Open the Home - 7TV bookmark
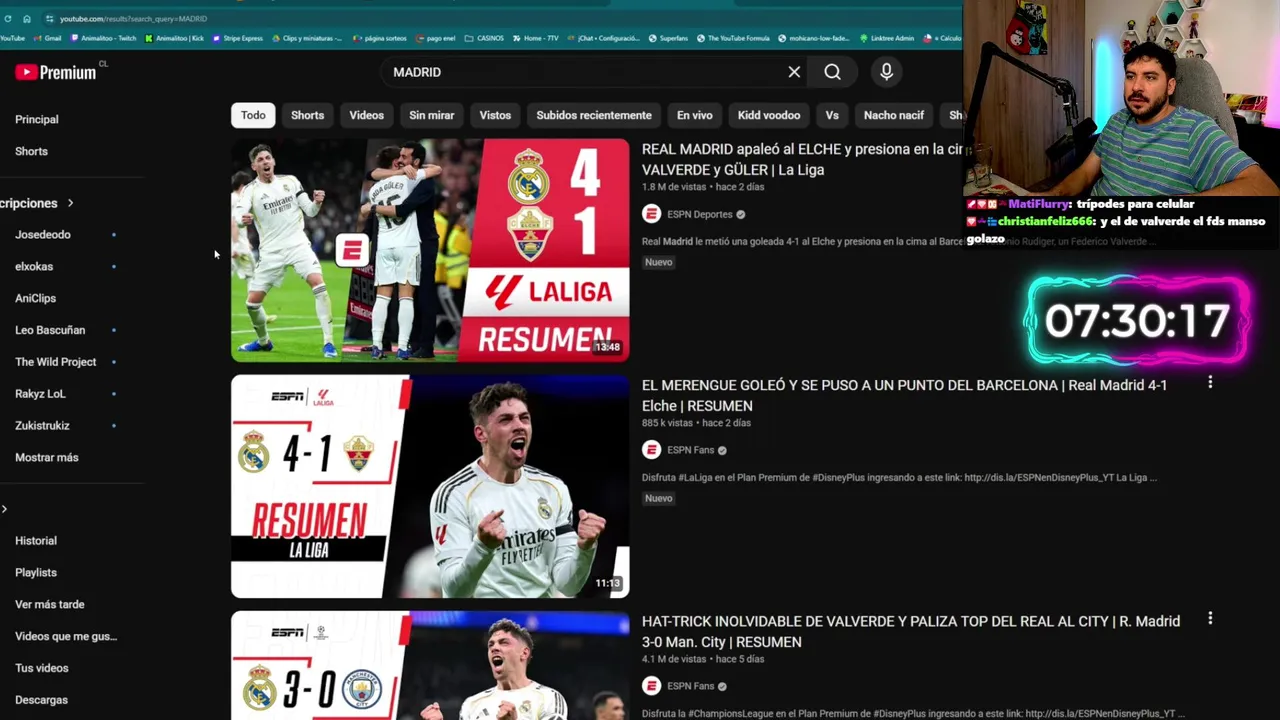 535,38
